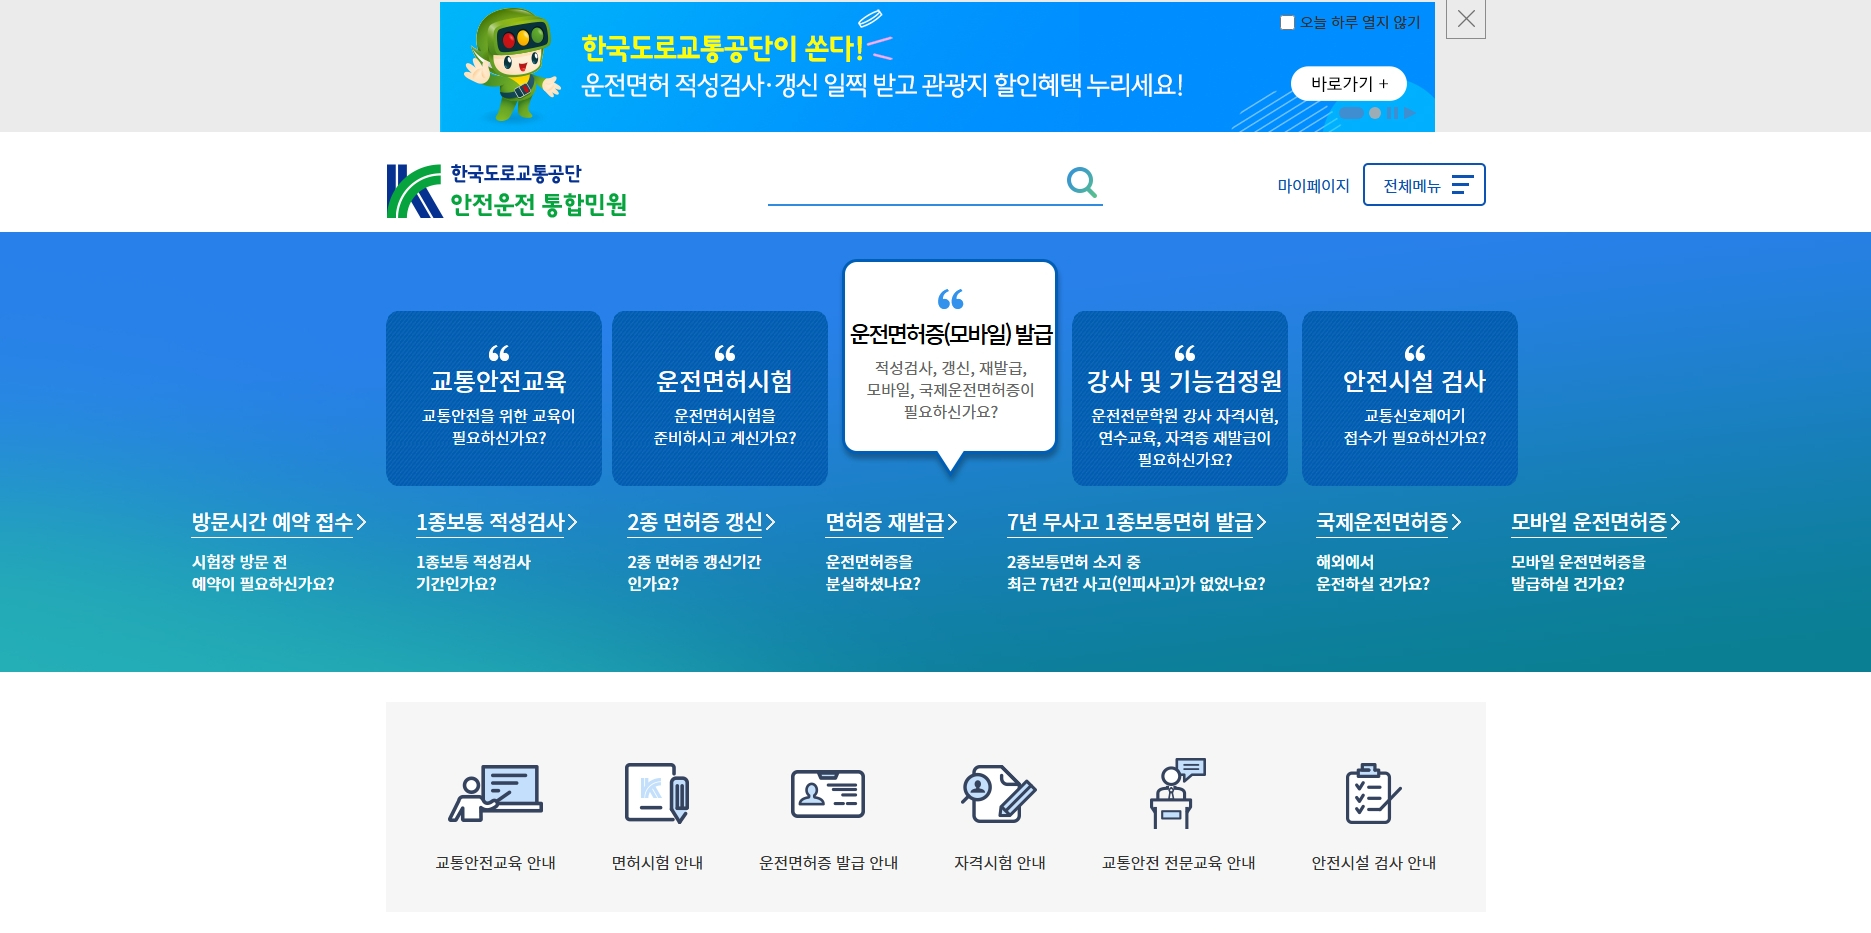Select the 운전면허증(모바일) 발급 card

coord(950,356)
